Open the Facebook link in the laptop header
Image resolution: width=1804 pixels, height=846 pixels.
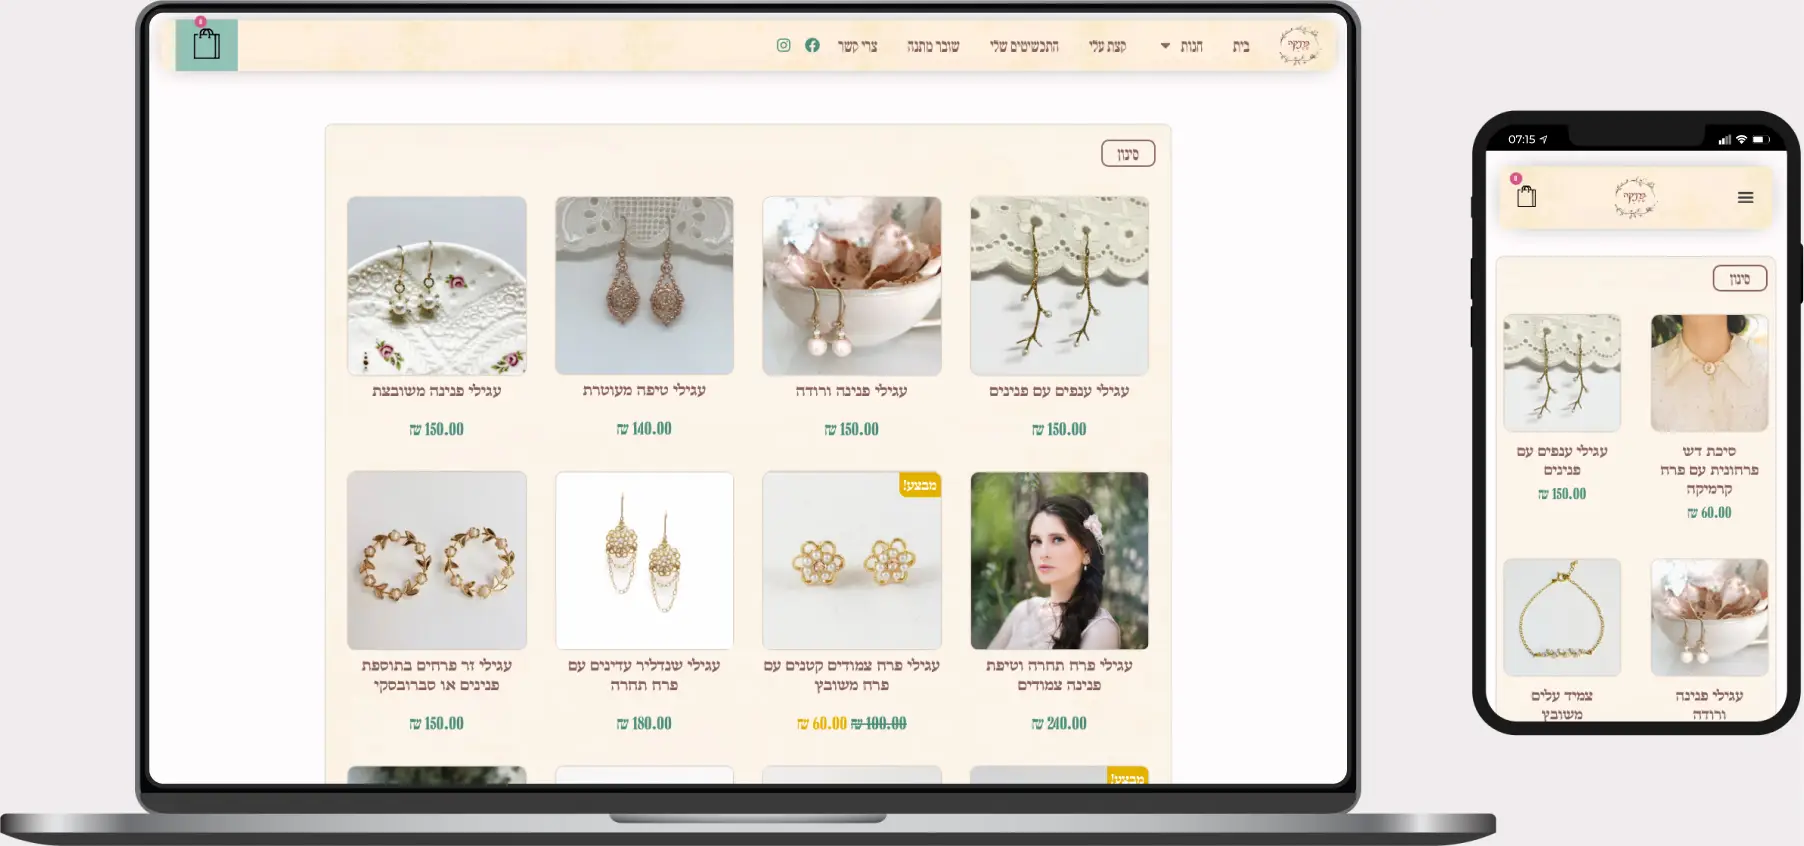[812, 45]
